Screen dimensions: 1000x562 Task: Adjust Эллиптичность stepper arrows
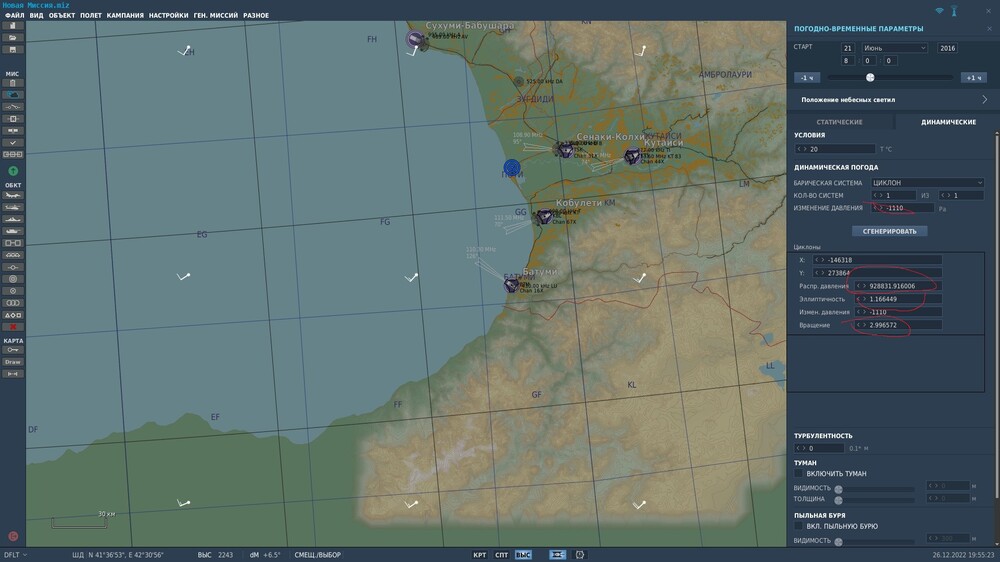pyautogui.click(x=862, y=299)
